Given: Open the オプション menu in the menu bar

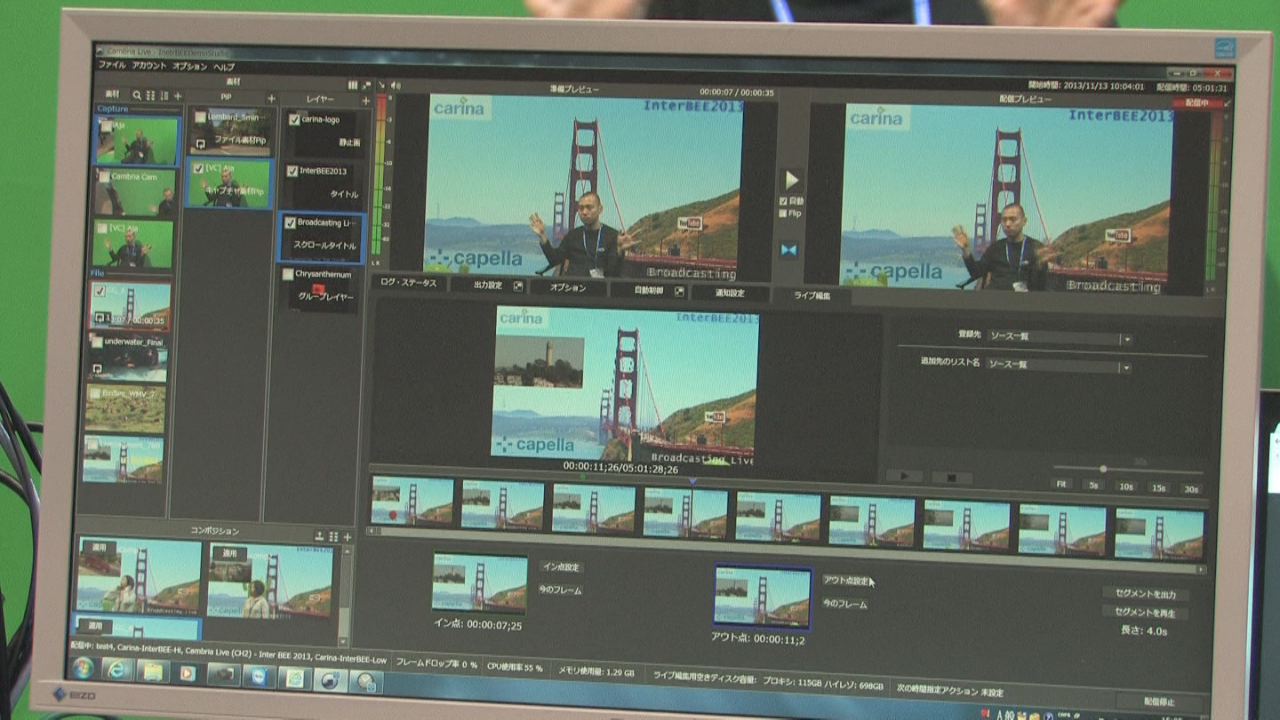Looking at the screenshot, I should pos(190,66).
